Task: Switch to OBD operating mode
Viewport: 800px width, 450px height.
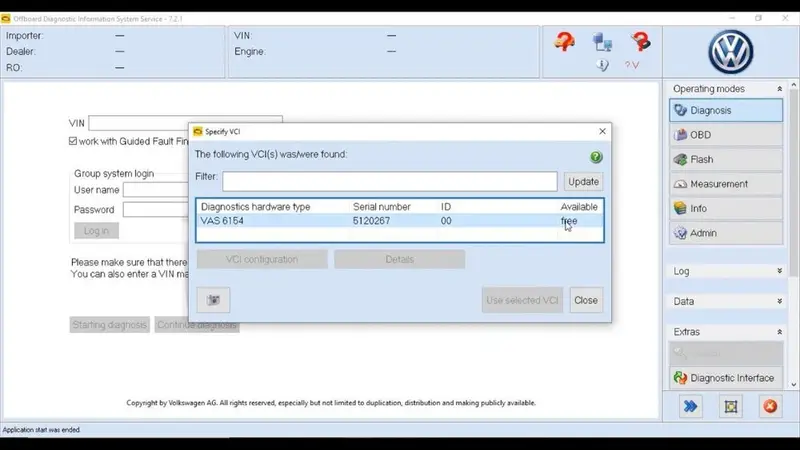Action: [x=726, y=135]
